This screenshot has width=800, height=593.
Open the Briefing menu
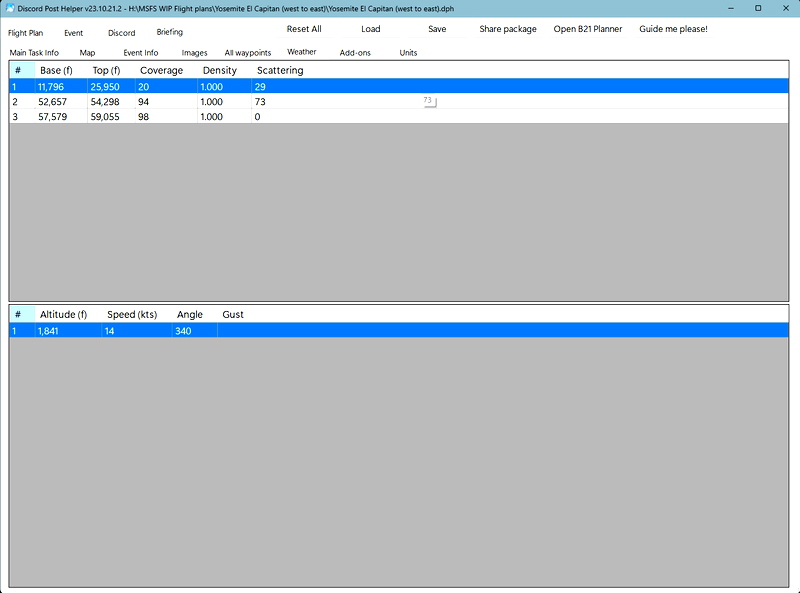pyautogui.click(x=168, y=32)
